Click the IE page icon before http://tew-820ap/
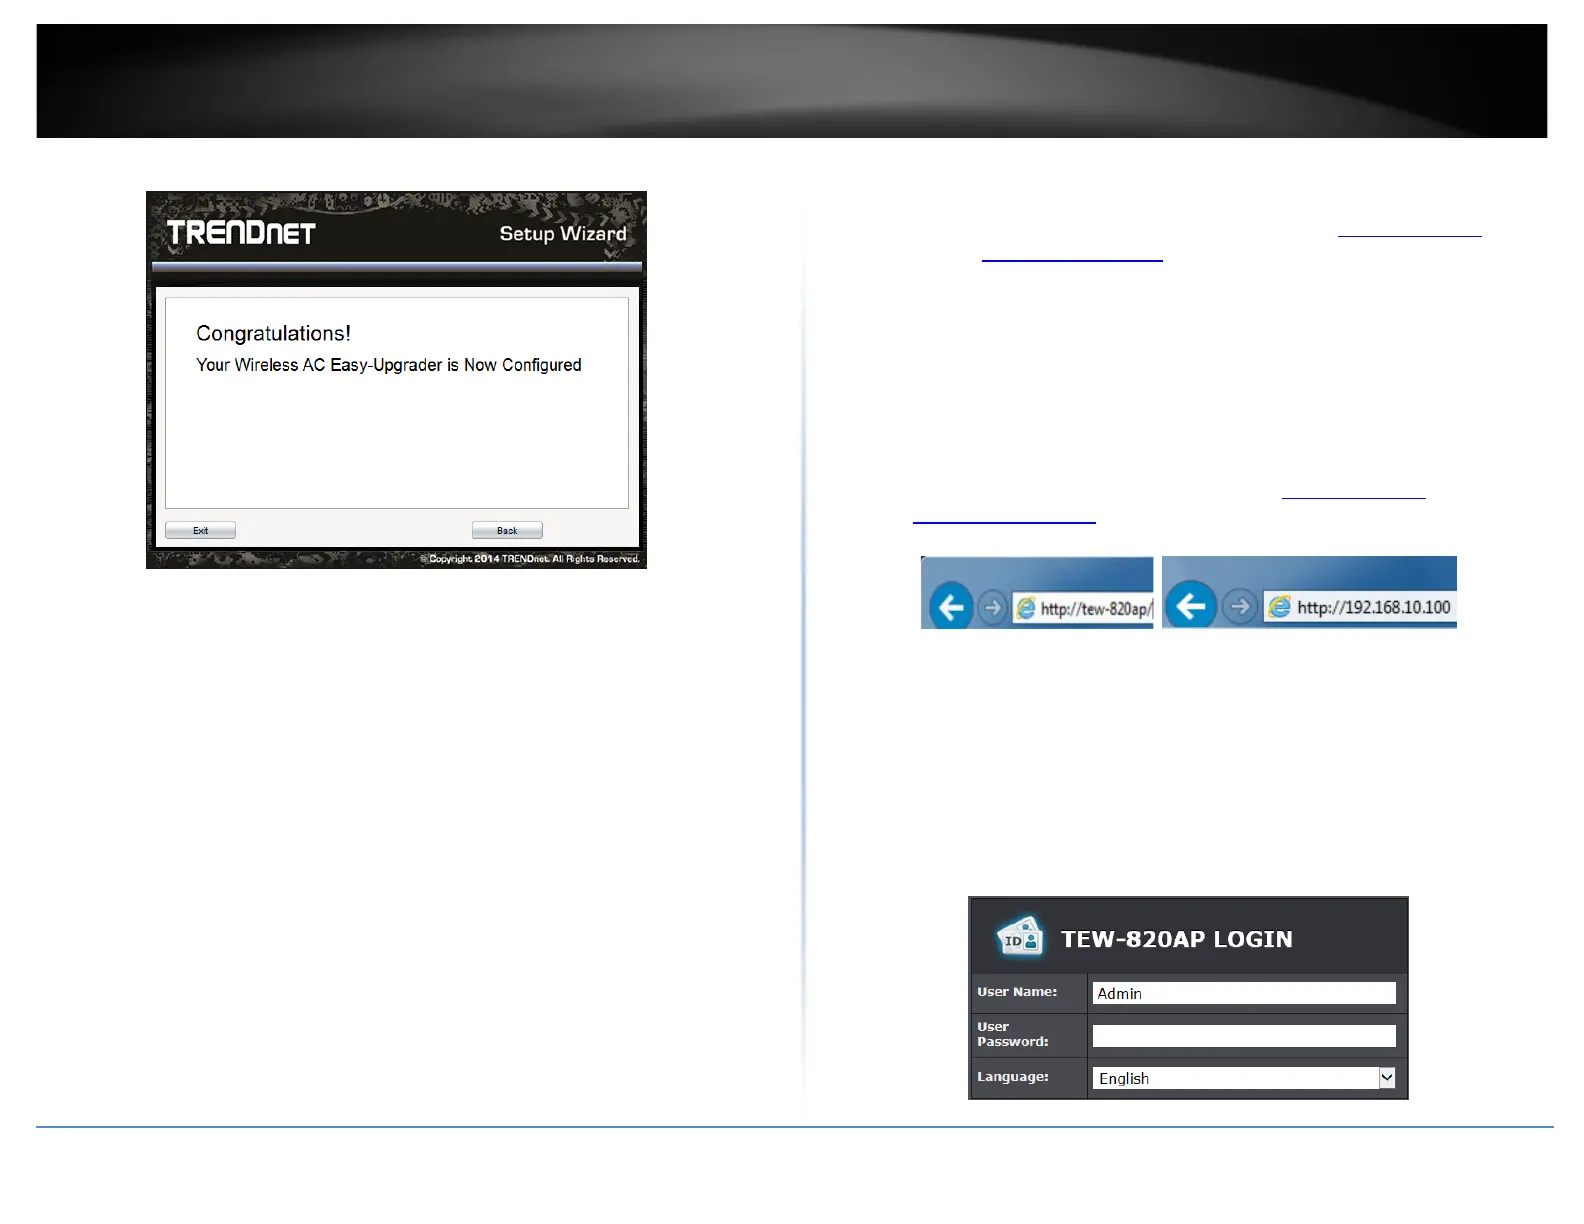Image resolution: width=1584 pixels, height=1224 pixels. pos(1026,608)
